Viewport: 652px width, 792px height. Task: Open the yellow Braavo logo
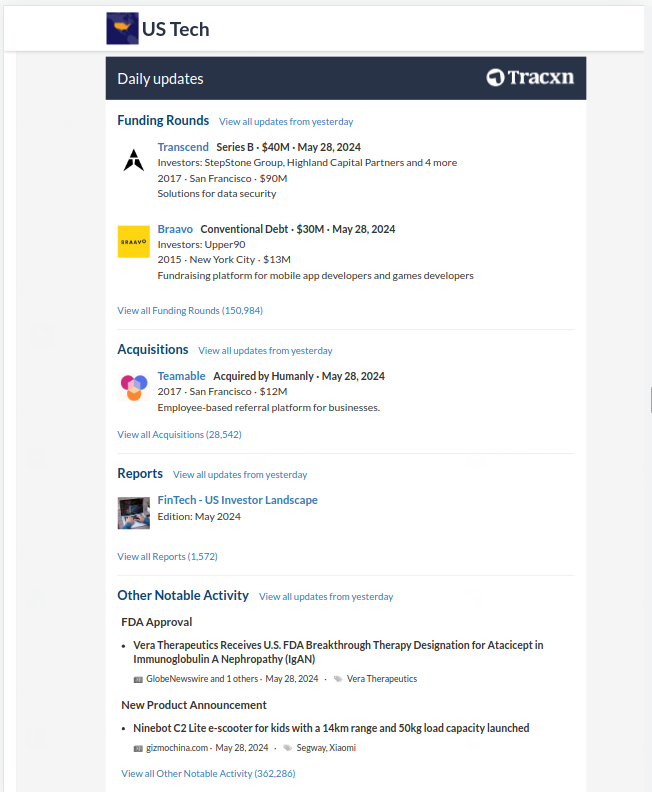134,242
